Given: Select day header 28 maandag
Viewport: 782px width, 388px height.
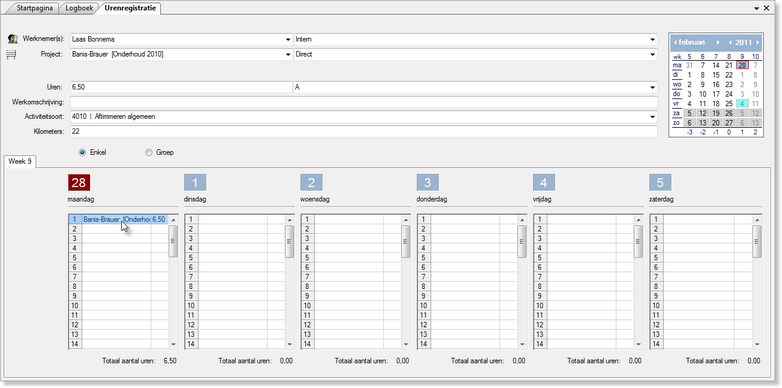Looking at the screenshot, I should [x=79, y=183].
